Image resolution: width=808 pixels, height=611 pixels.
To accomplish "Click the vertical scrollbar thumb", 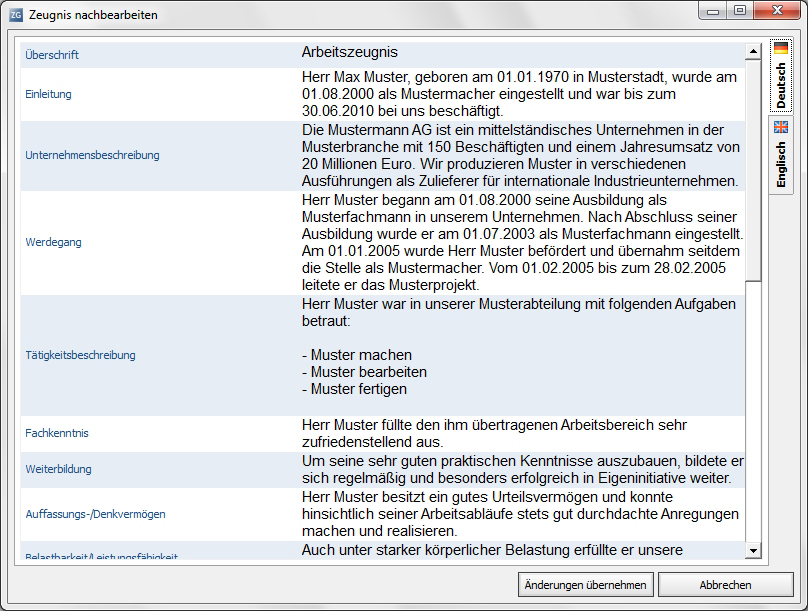I will pos(753,169).
